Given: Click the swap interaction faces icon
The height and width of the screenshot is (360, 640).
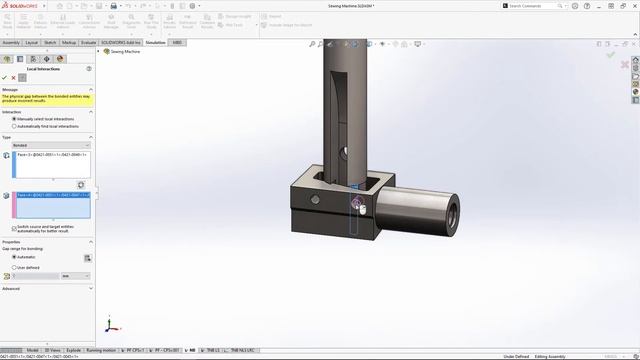Looking at the screenshot, I should click(81, 185).
